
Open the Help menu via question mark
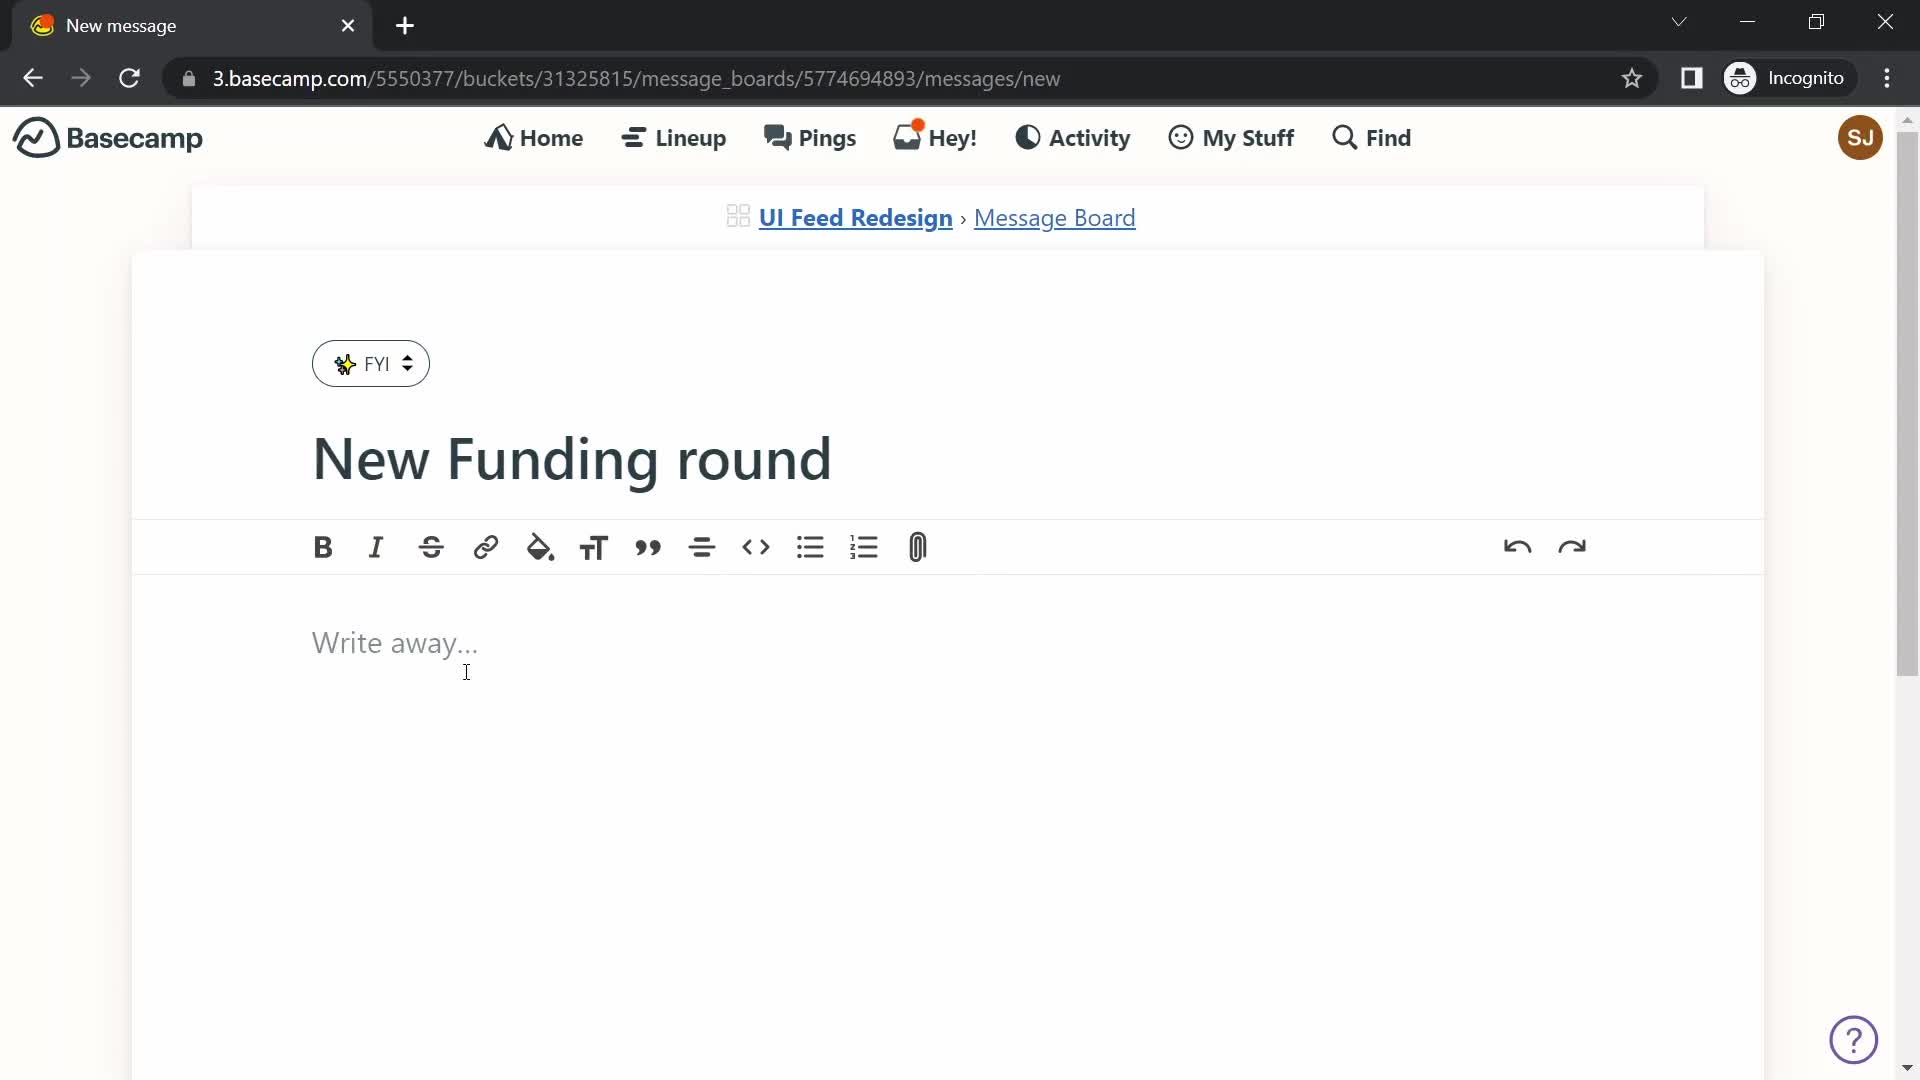click(x=1854, y=1040)
